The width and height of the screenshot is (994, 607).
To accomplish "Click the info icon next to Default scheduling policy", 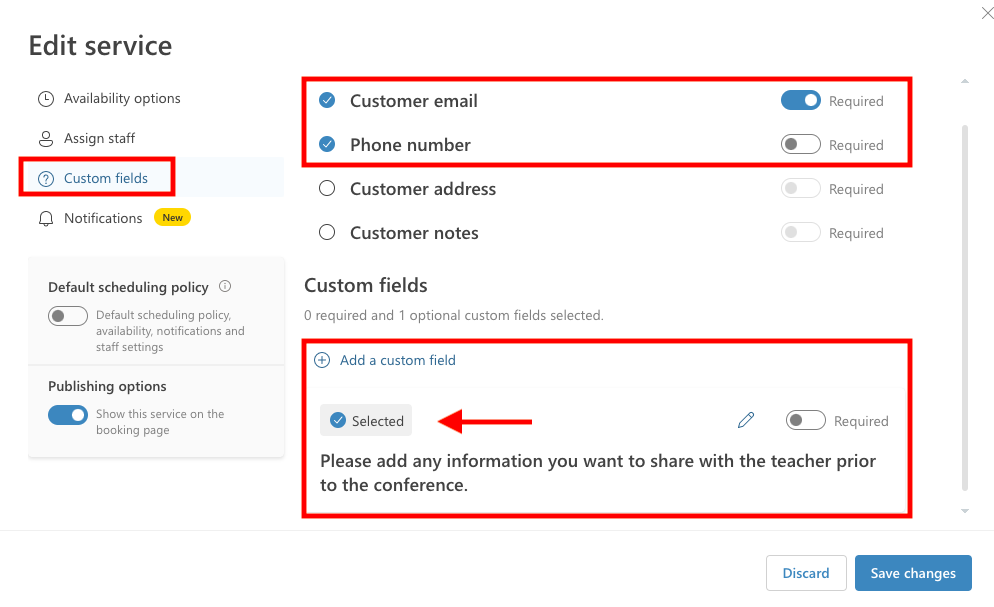I will (225, 286).
